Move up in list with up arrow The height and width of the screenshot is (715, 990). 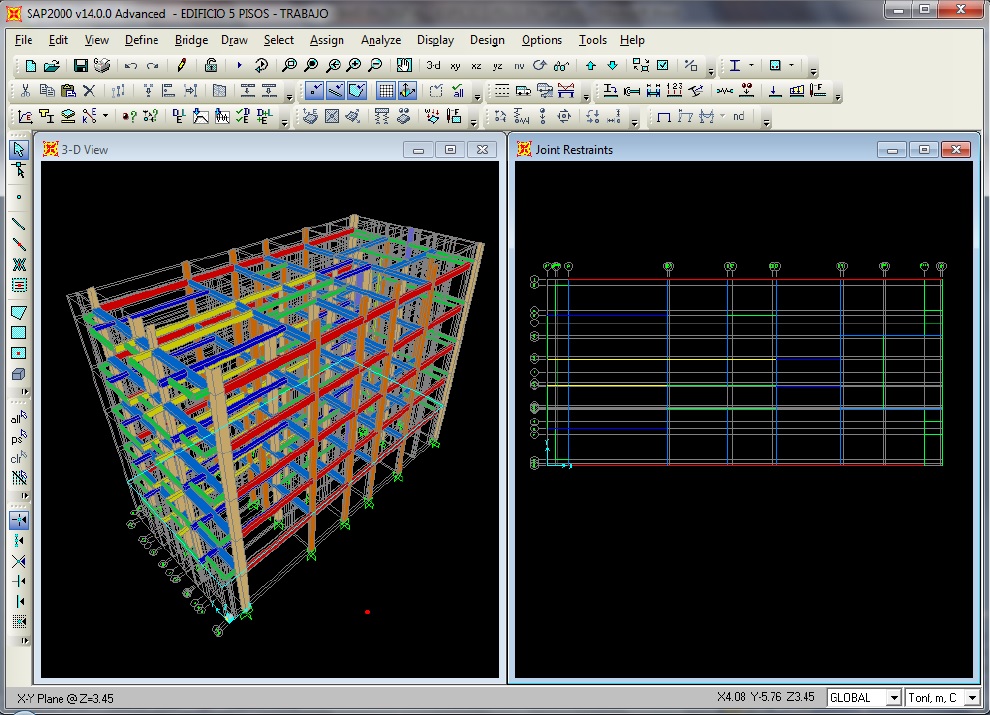pyautogui.click(x=590, y=65)
